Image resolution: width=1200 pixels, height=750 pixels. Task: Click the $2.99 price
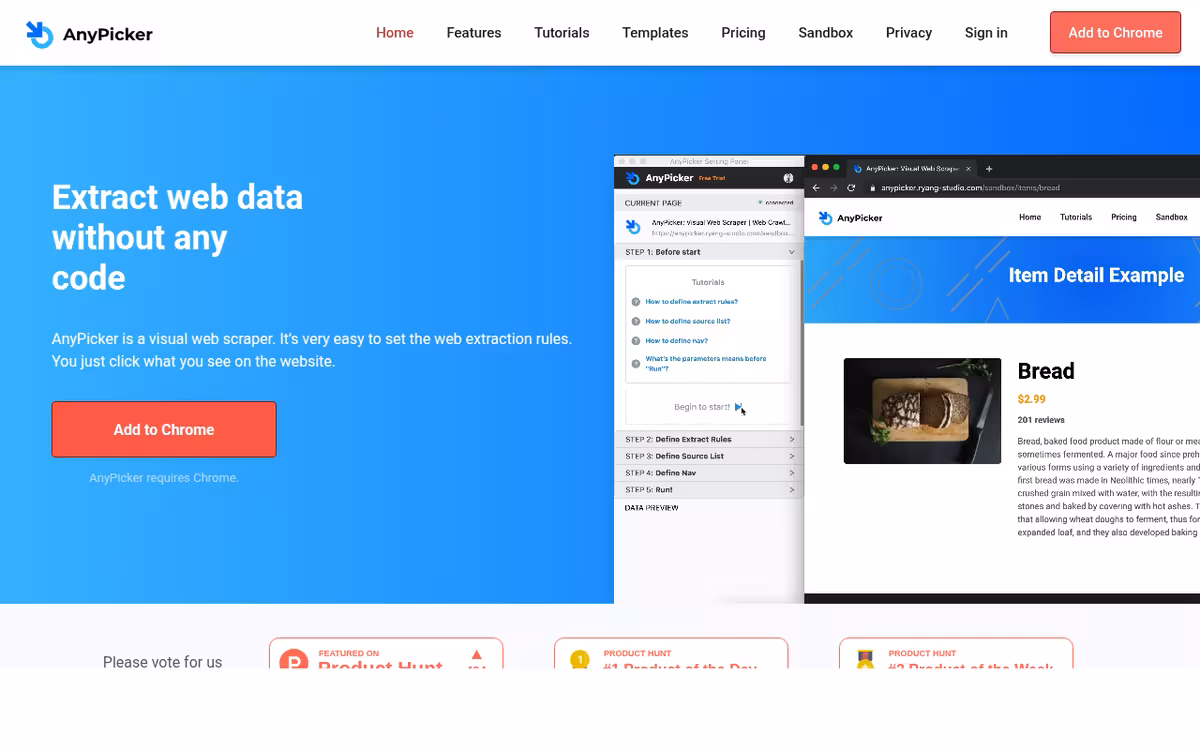pyautogui.click(x=1032, y=399)
